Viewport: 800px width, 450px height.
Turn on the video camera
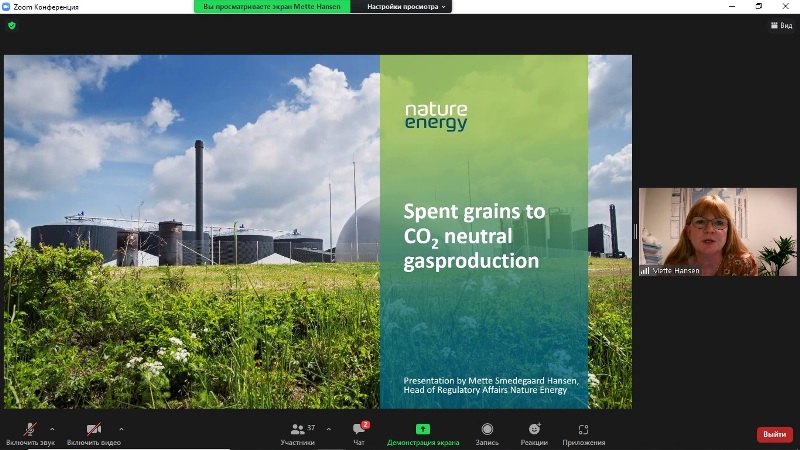tap(93, 429)
